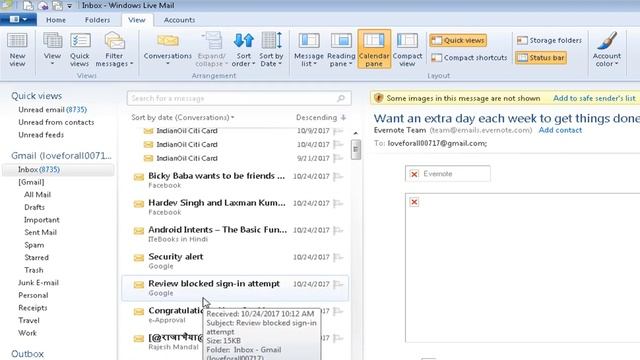Click the blocked Evernote image placeholder
The width and height of the screenshot is (640, 360).
pyautogui.click(x=448, y=174)
